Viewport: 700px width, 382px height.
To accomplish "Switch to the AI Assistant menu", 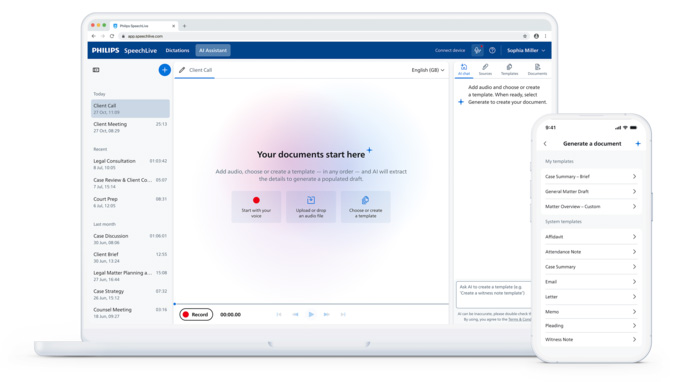I will [213, 50].
